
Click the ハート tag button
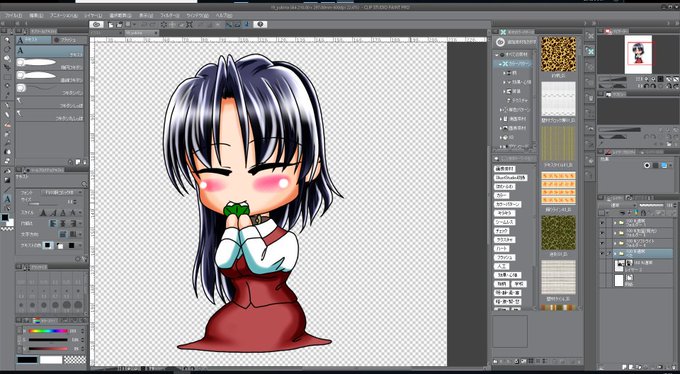(x=501, y=249)
